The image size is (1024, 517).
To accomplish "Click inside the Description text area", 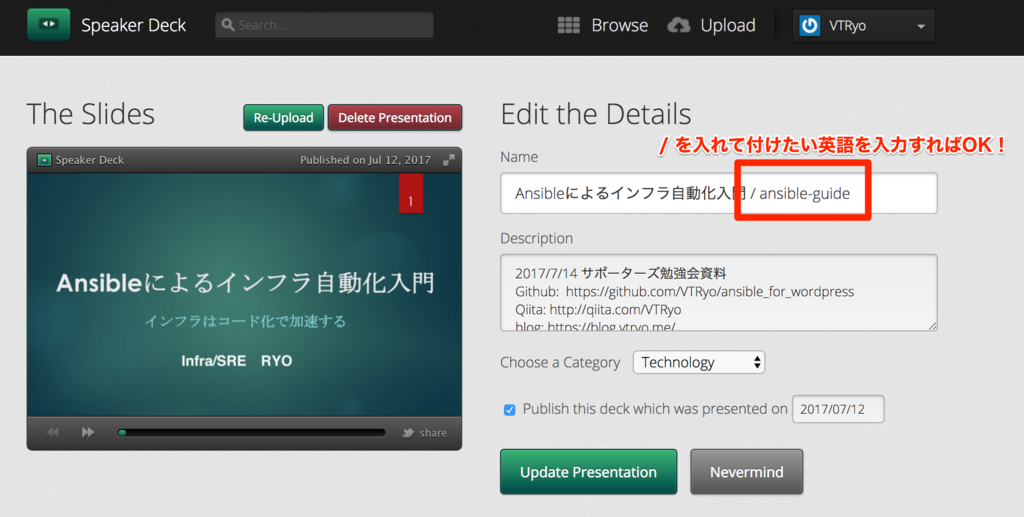I will 718,292.
